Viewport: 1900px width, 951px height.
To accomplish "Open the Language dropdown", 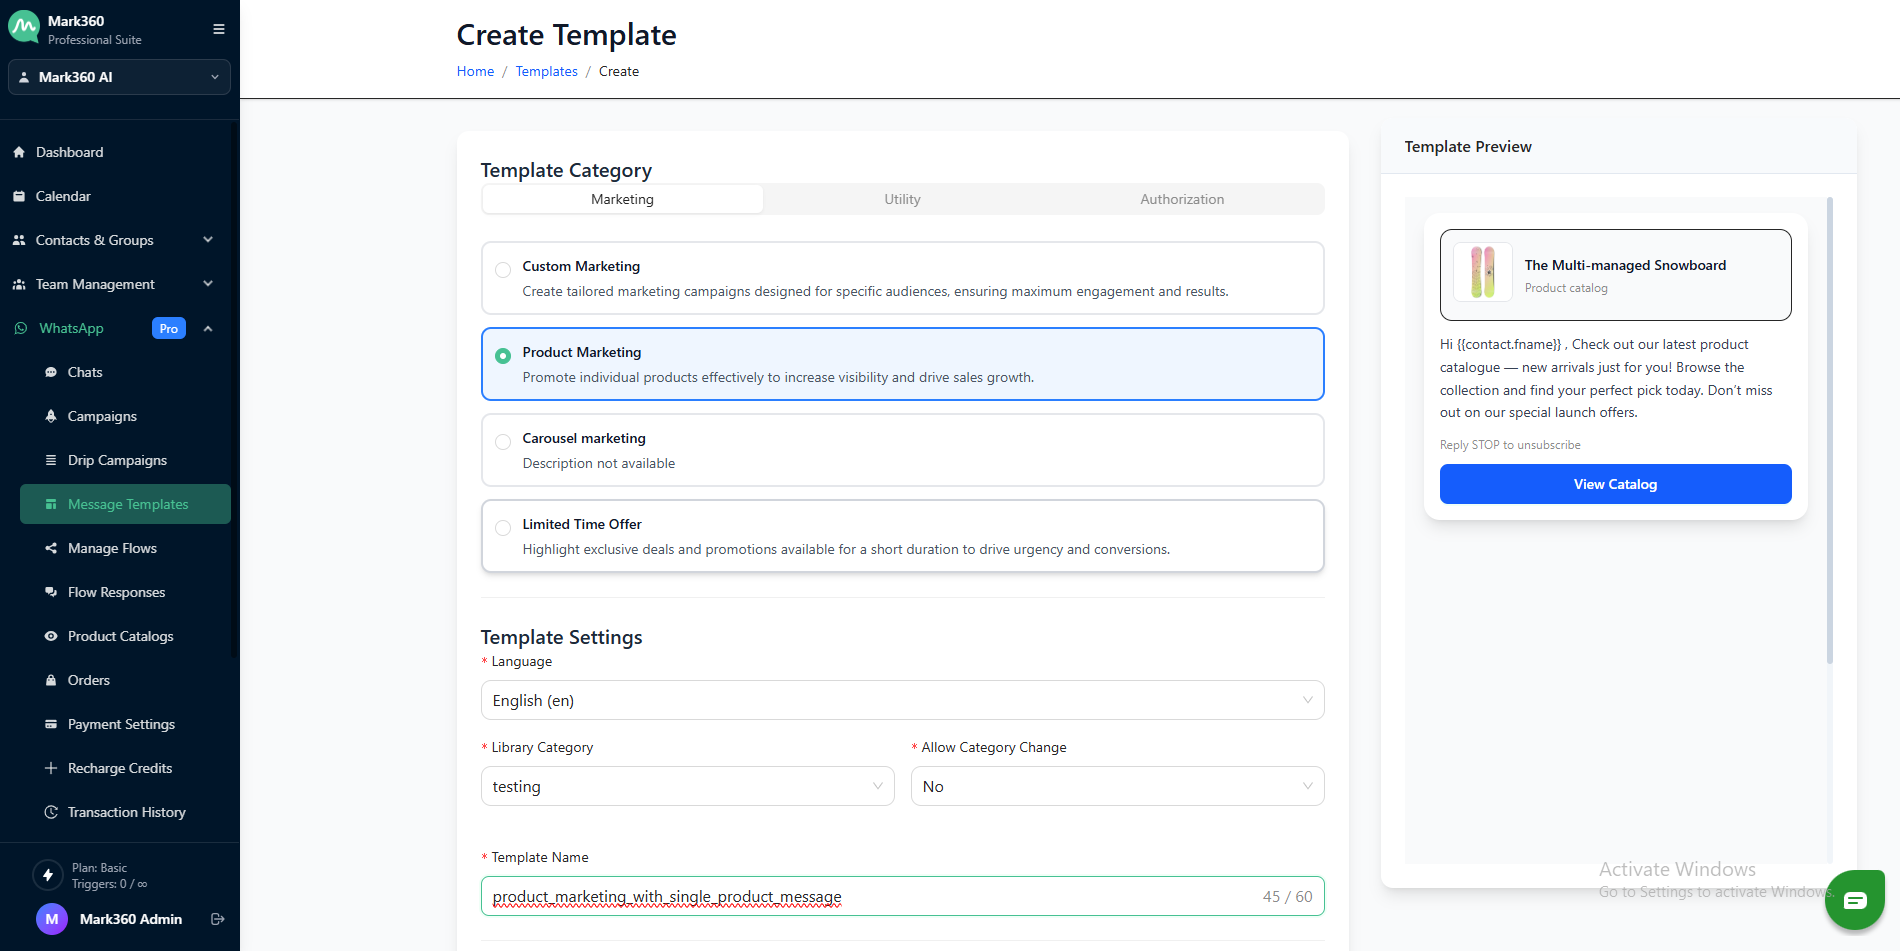I will (901, 700).
